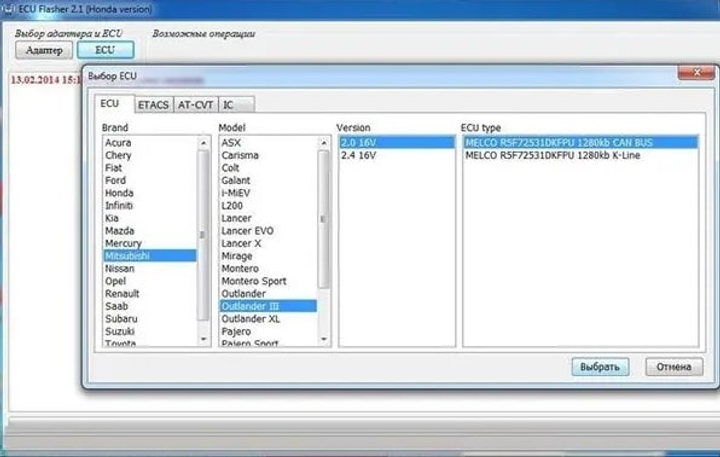This screenshot has height=457, width=720.
Task: Select Suzuki brand
Action: [x=150, y=331]
